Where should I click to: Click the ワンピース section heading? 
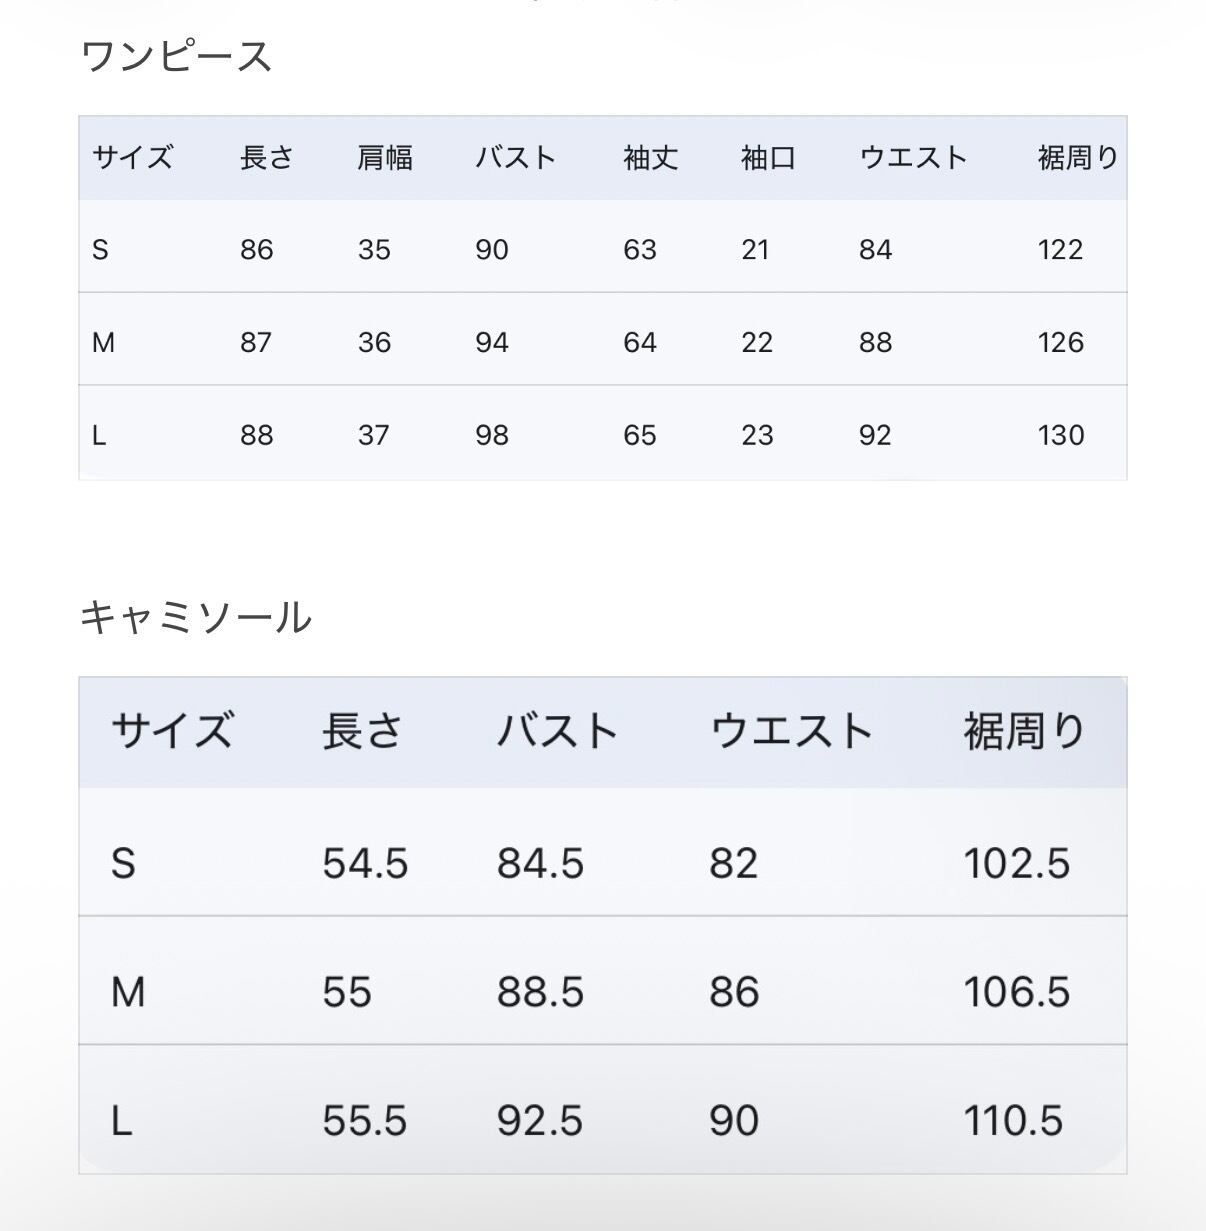tap(176, 57)
